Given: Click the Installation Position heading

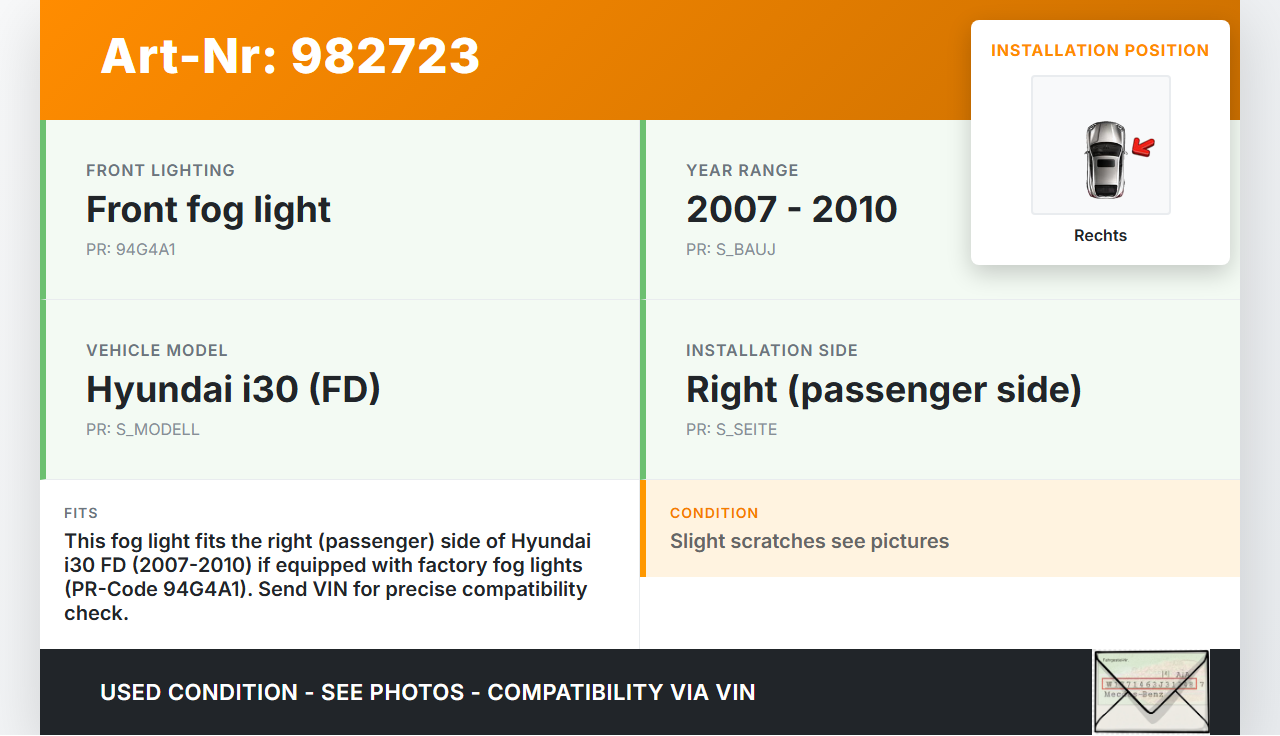Looking at the screenshot, I should pyautogui.click(x=1100, y=50).
